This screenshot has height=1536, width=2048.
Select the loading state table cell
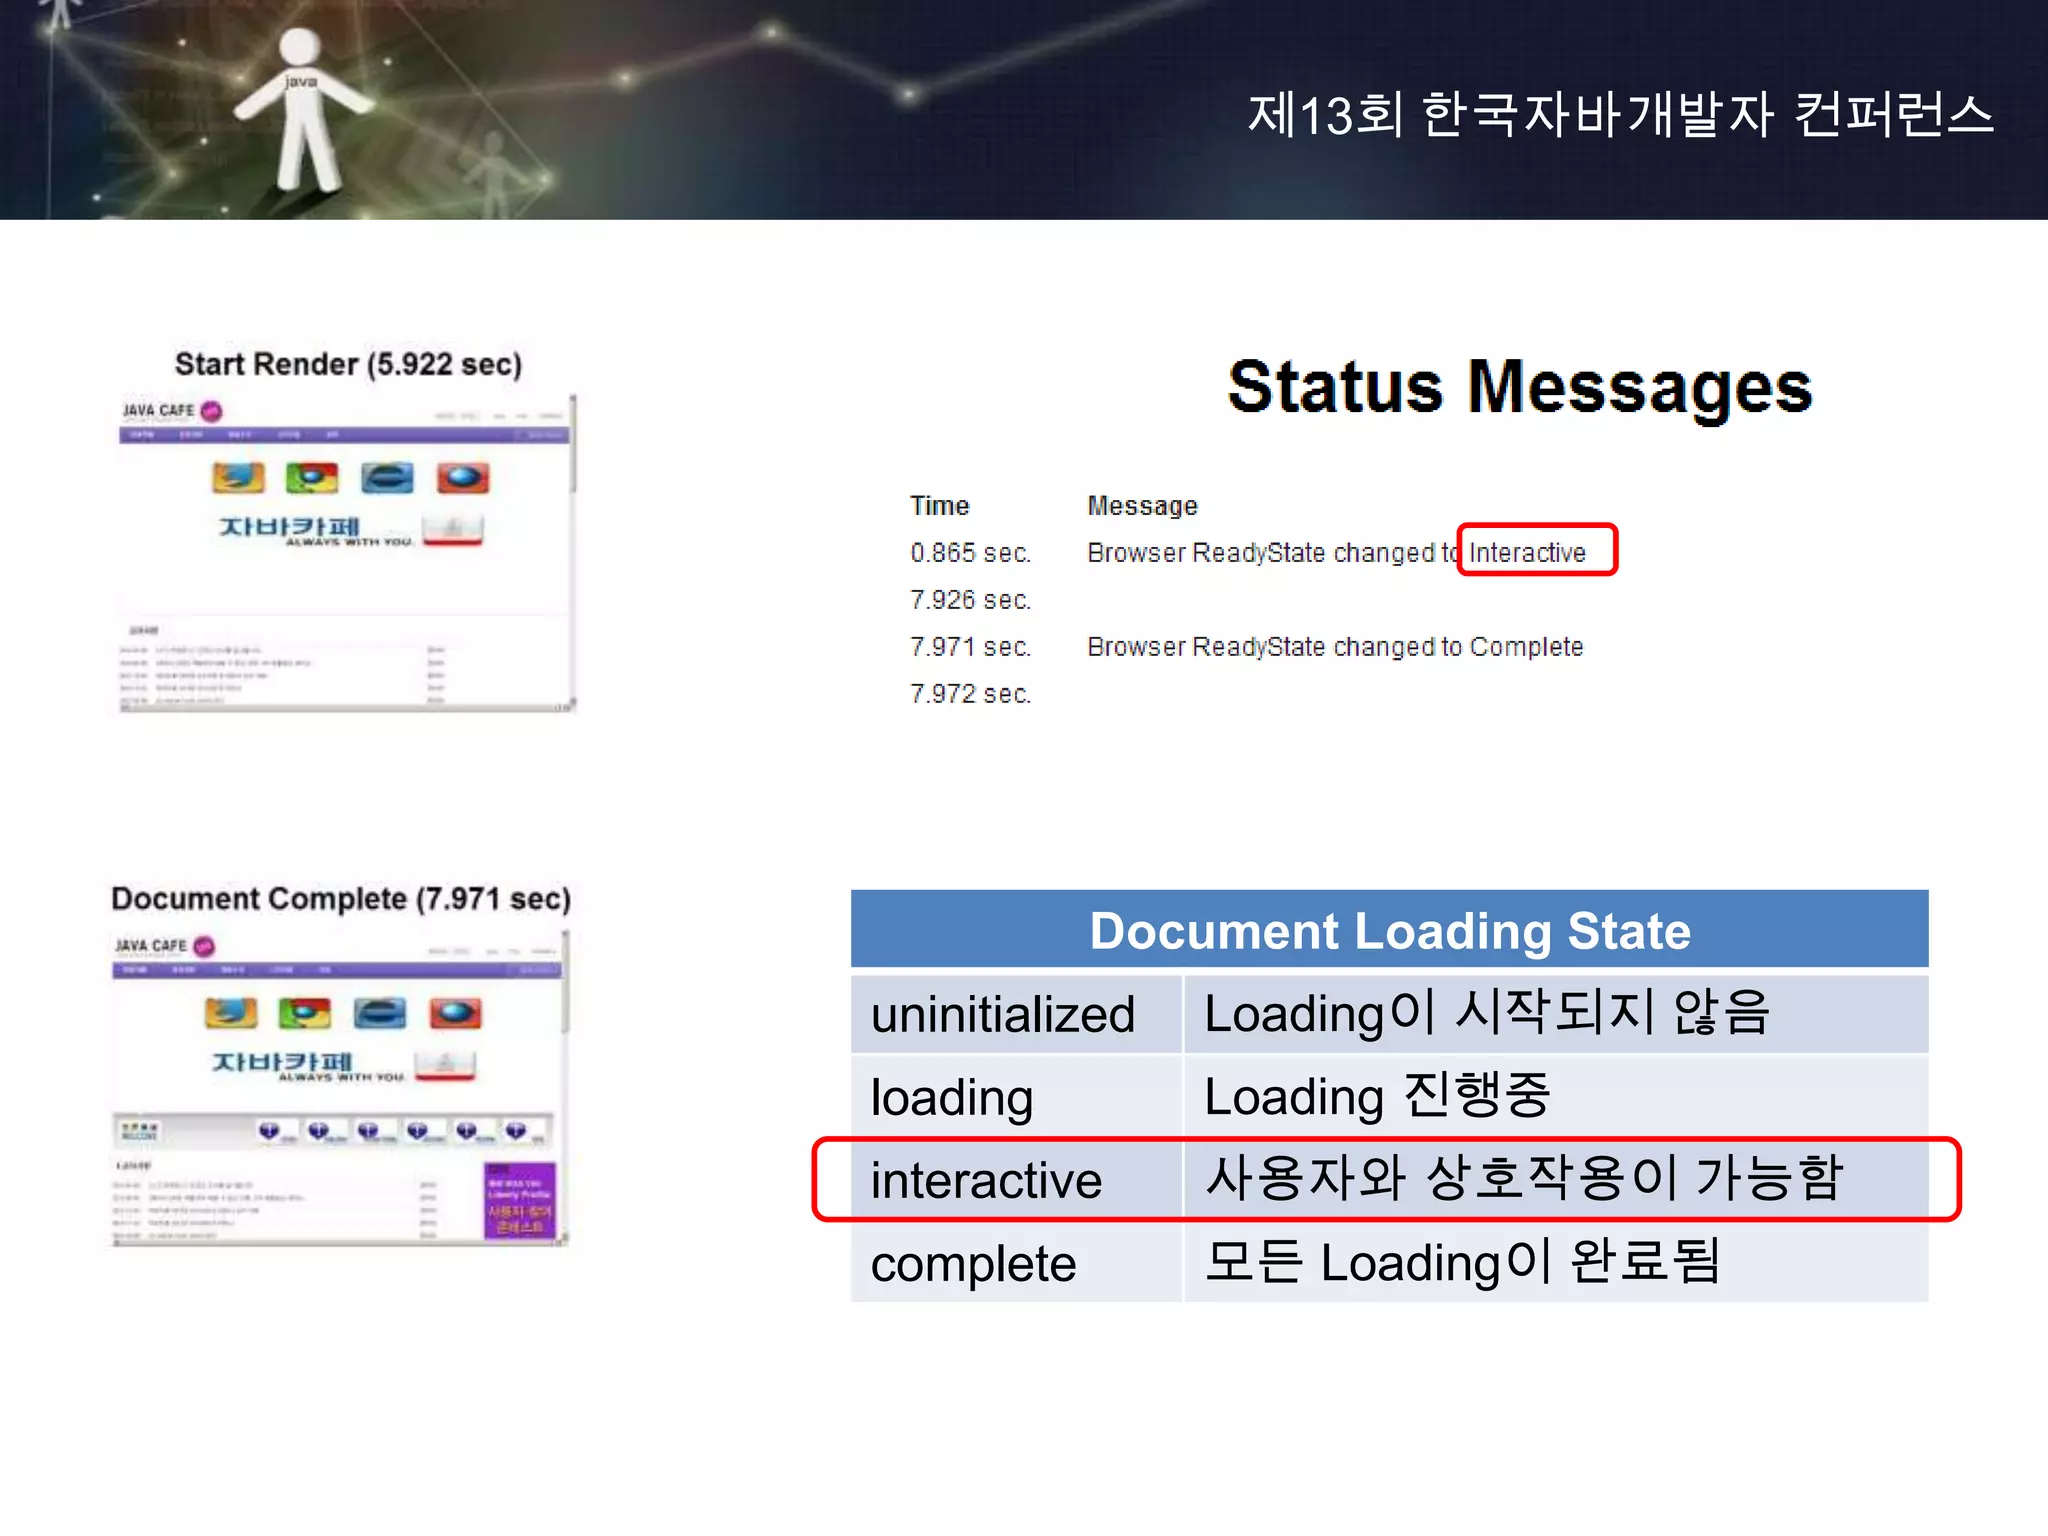1016,1096
